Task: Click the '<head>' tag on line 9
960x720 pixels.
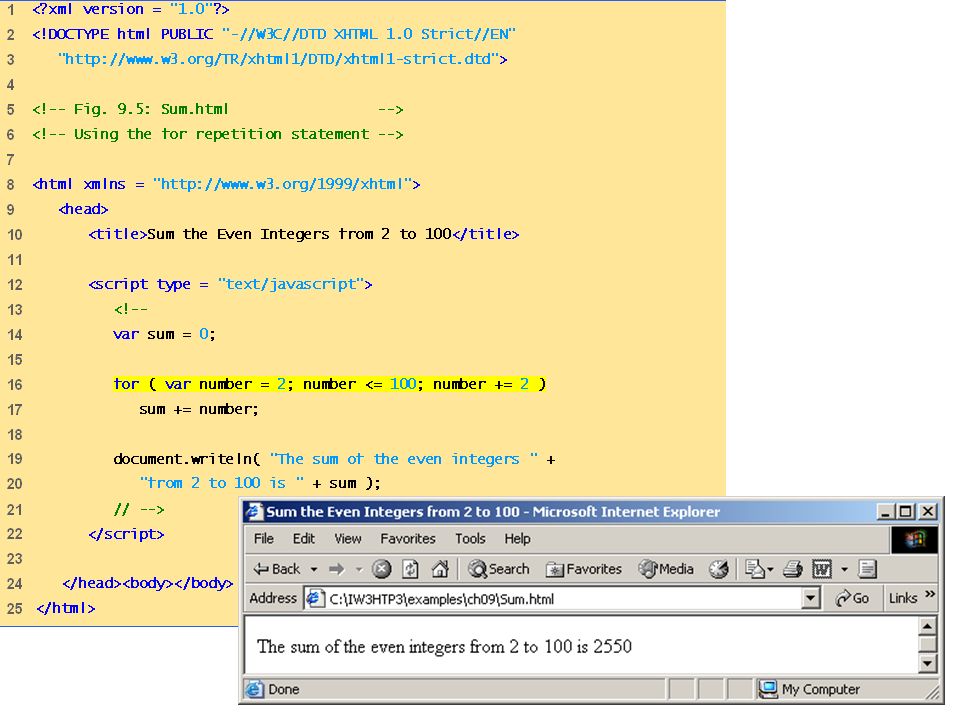Action: coord(83,209)
